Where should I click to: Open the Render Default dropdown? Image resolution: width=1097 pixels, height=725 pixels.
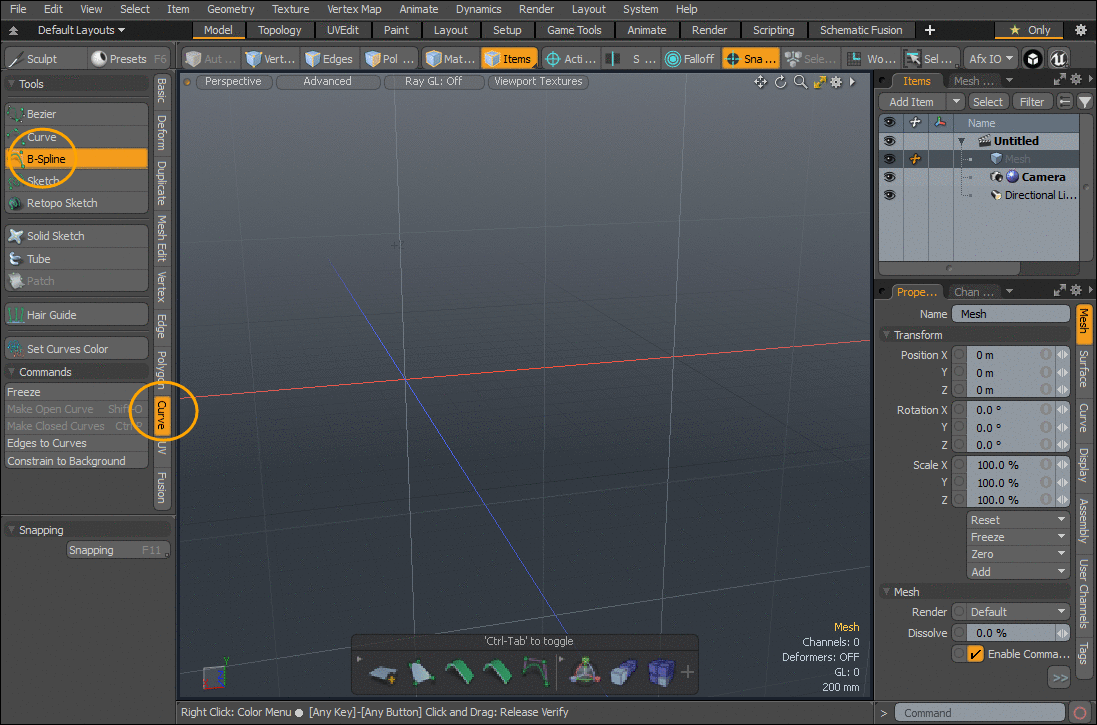pos(1016,612)
